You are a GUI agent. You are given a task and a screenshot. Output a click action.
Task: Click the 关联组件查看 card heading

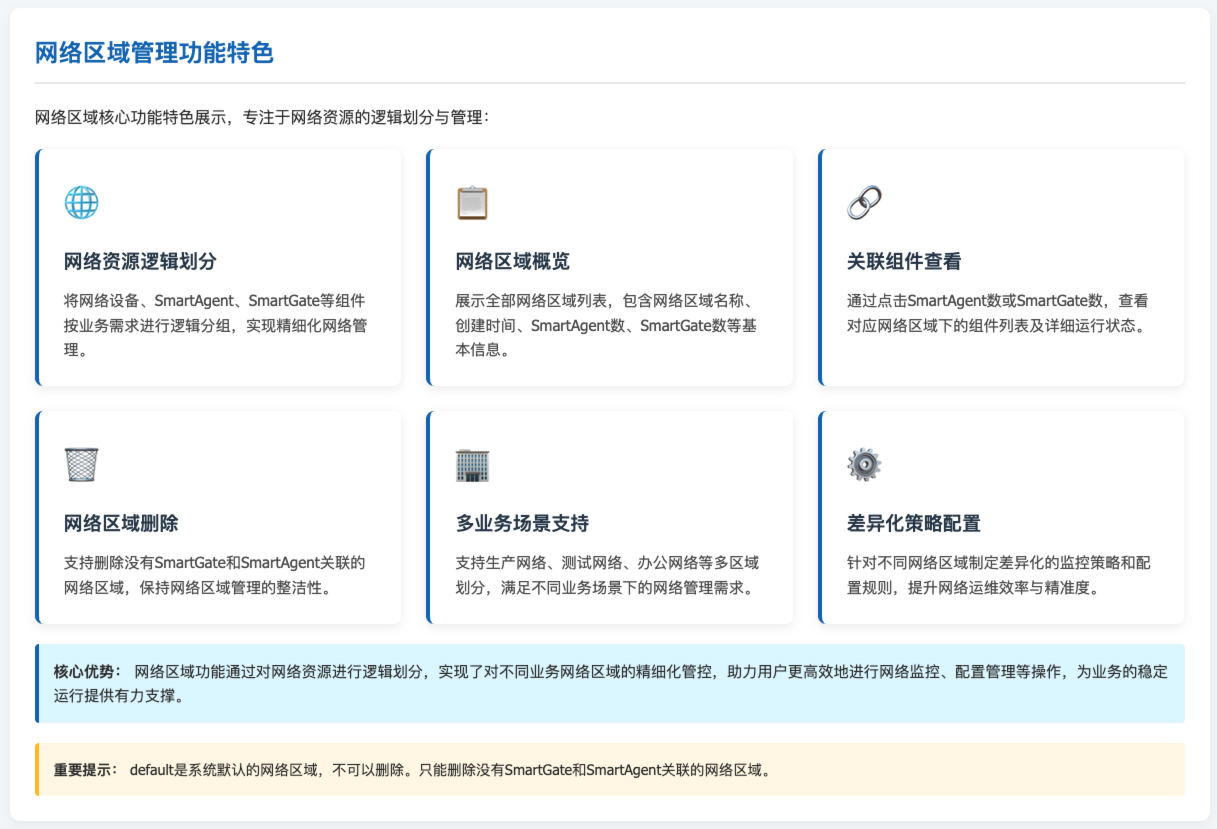tap(904, 262)
